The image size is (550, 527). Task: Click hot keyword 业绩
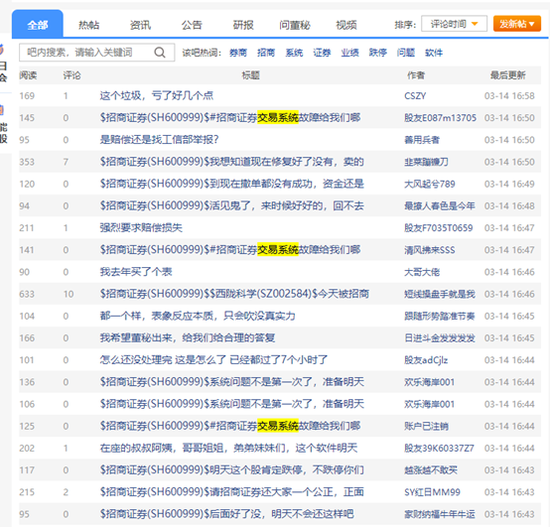coord(350,53)
